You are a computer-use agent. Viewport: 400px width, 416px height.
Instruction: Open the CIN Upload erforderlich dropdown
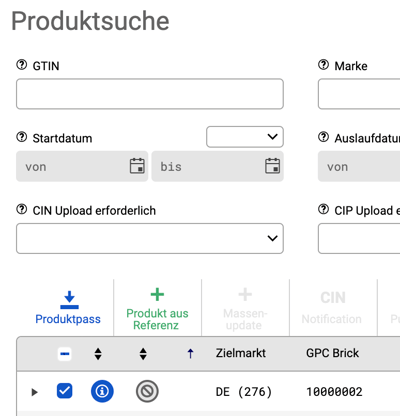click(x=150, y=238)
